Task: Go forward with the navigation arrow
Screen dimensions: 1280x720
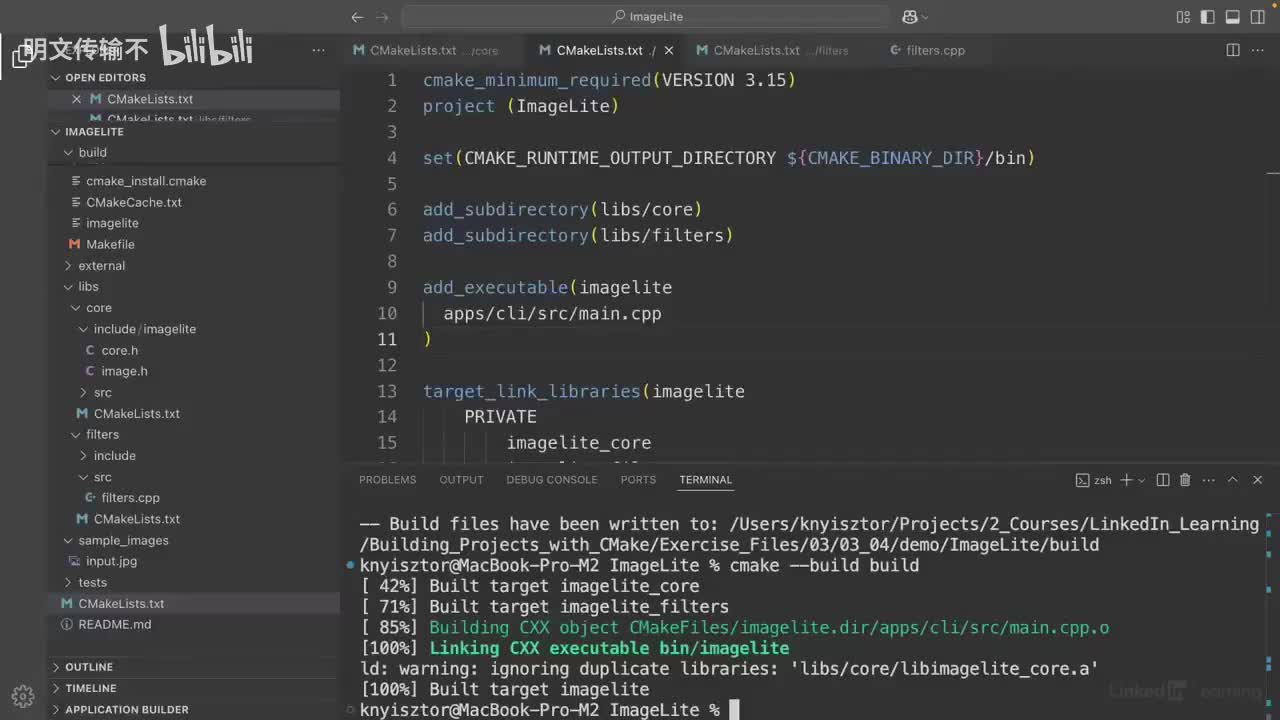Action: [381, 17]
